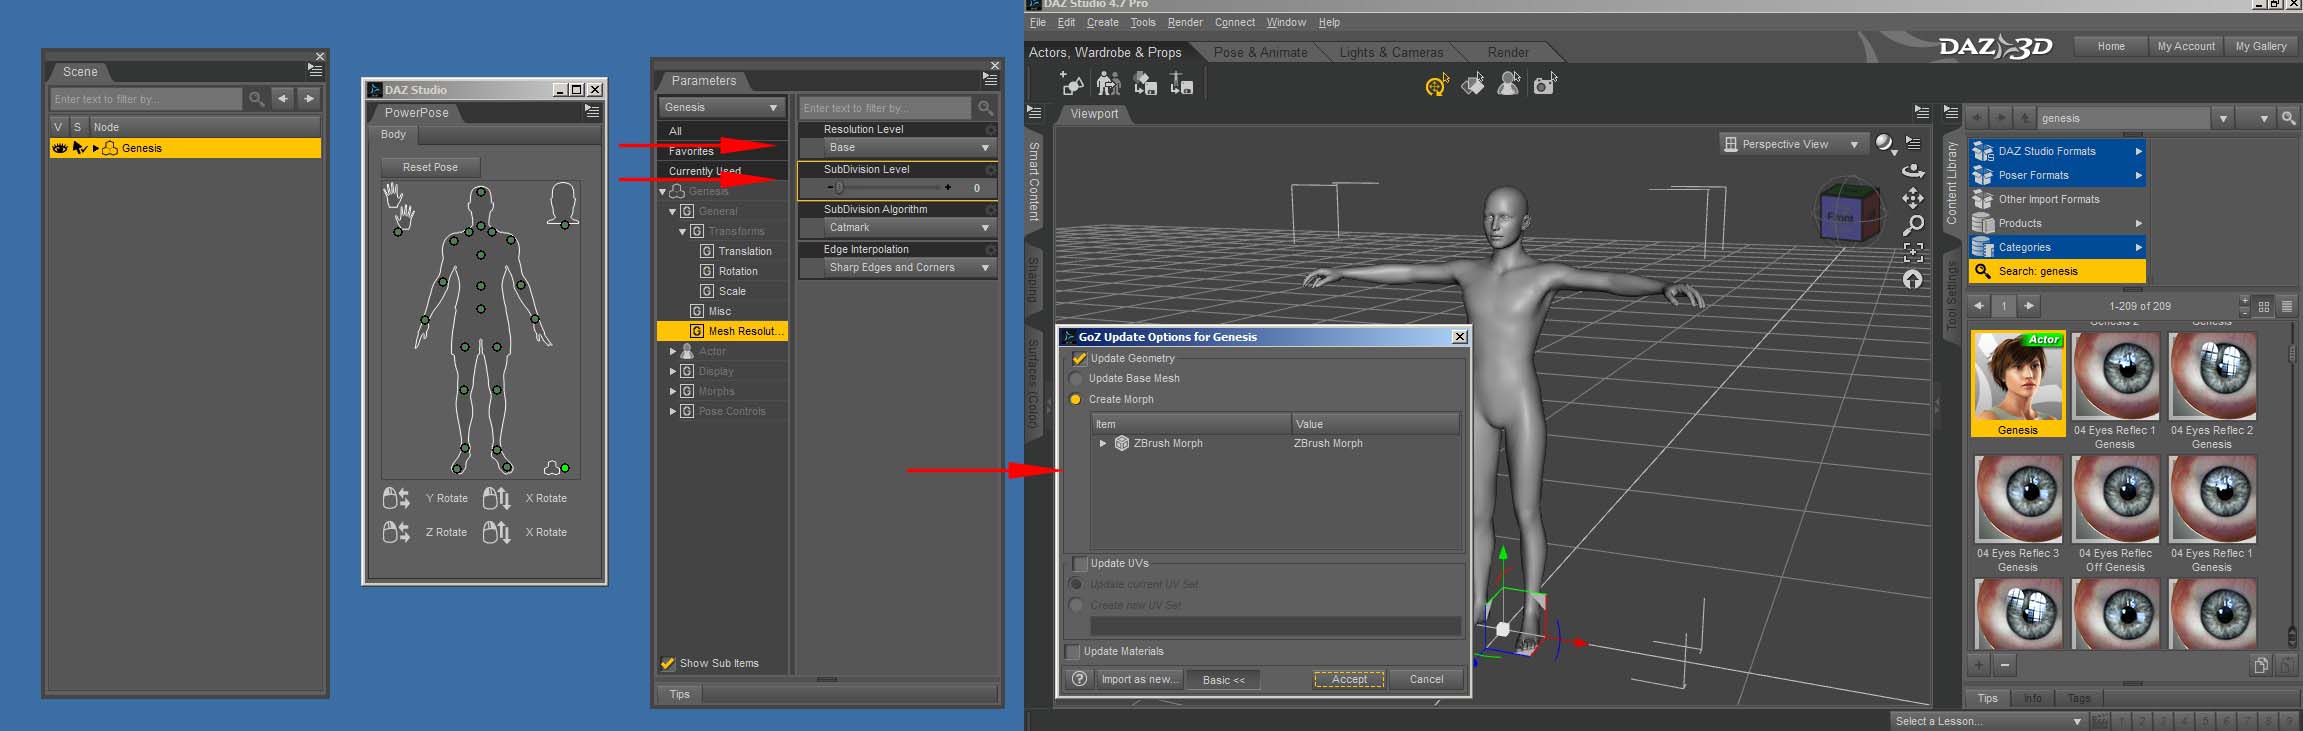2303x731 pixels.
Task: Click the Scene pane filter search icon
Action: click(x=257, y=99)
